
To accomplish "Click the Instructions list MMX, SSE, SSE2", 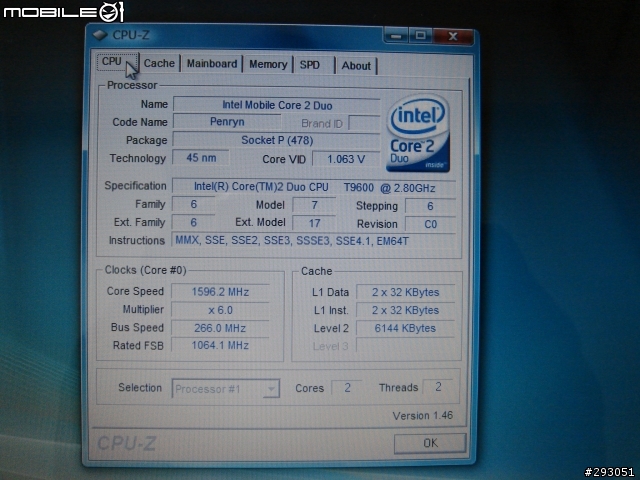I will [x=314, y=241].
